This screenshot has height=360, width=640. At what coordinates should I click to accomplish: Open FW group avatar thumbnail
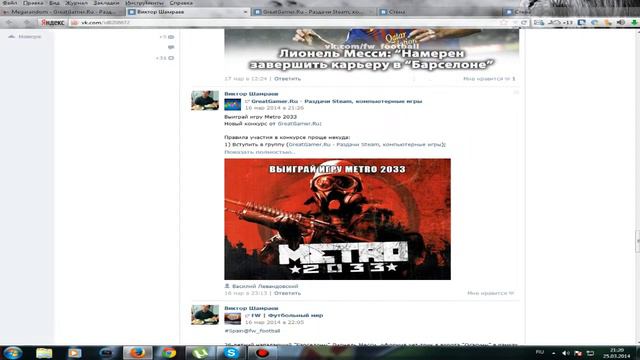pos(232,319)
